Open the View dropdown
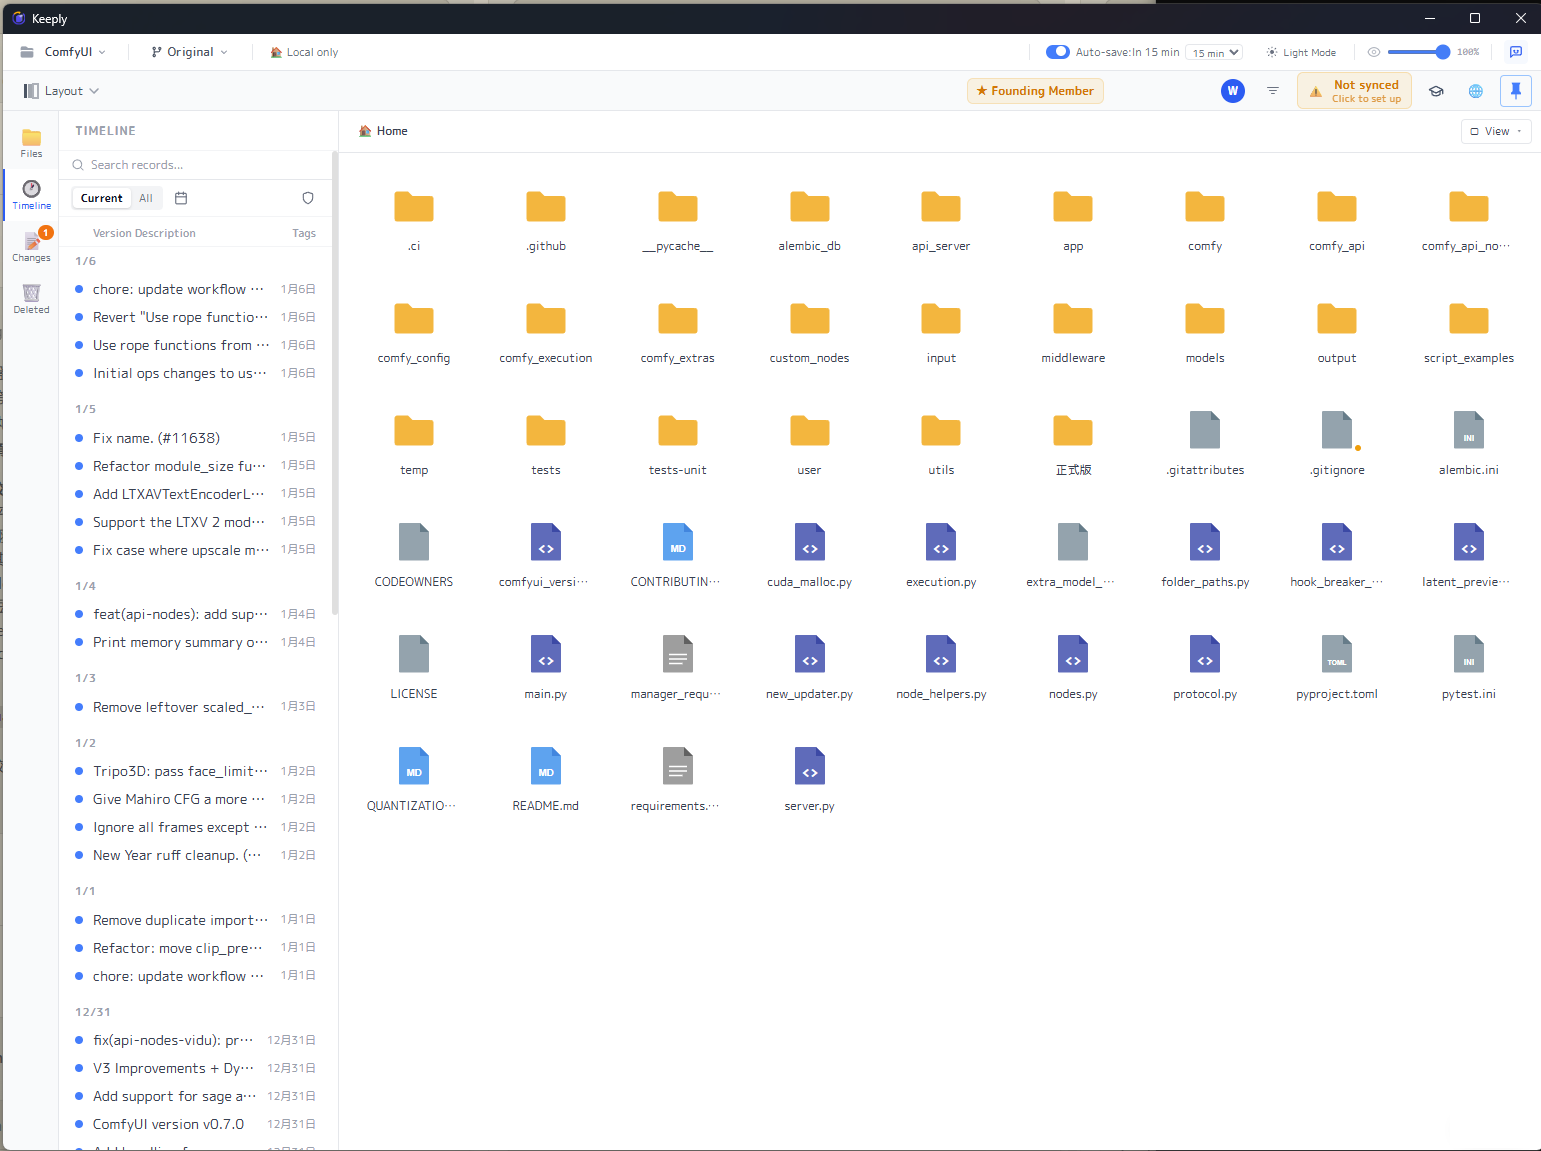The image size is (1541, 1151). coord(1496,131)
